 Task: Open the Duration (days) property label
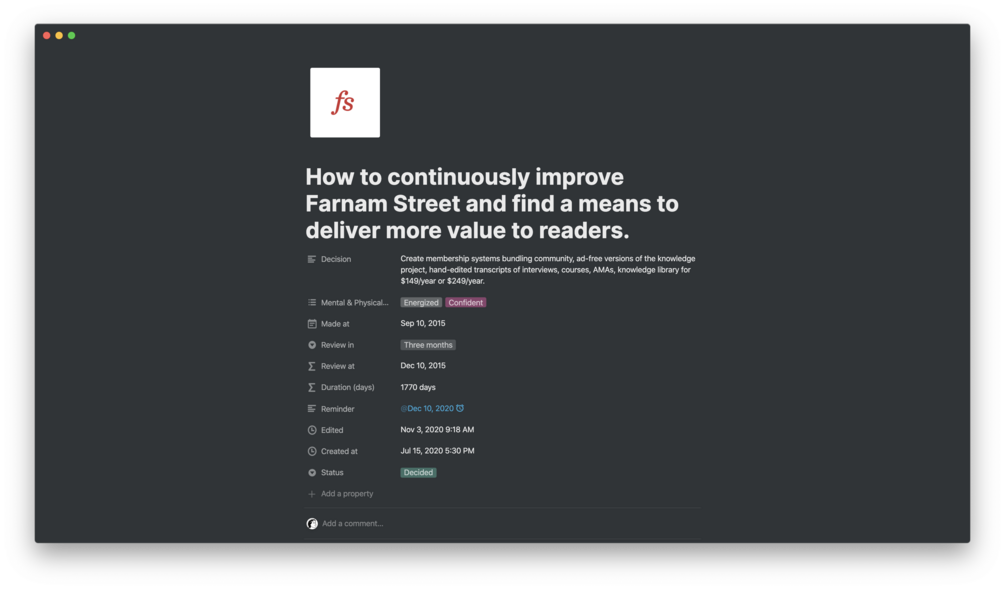point(347,387)
